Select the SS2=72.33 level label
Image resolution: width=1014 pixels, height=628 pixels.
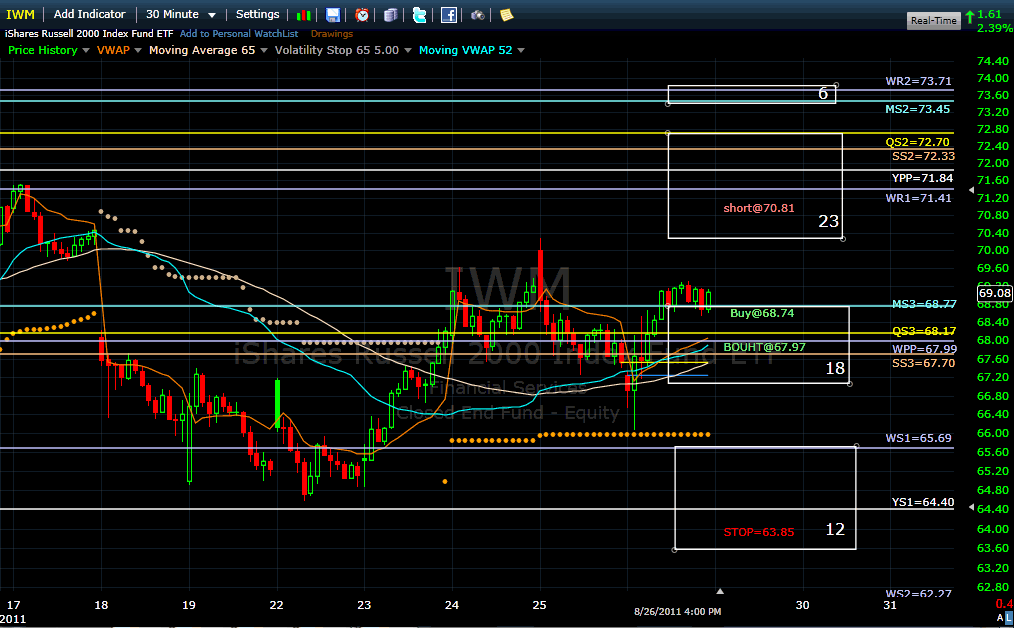(x=923, y=157)
